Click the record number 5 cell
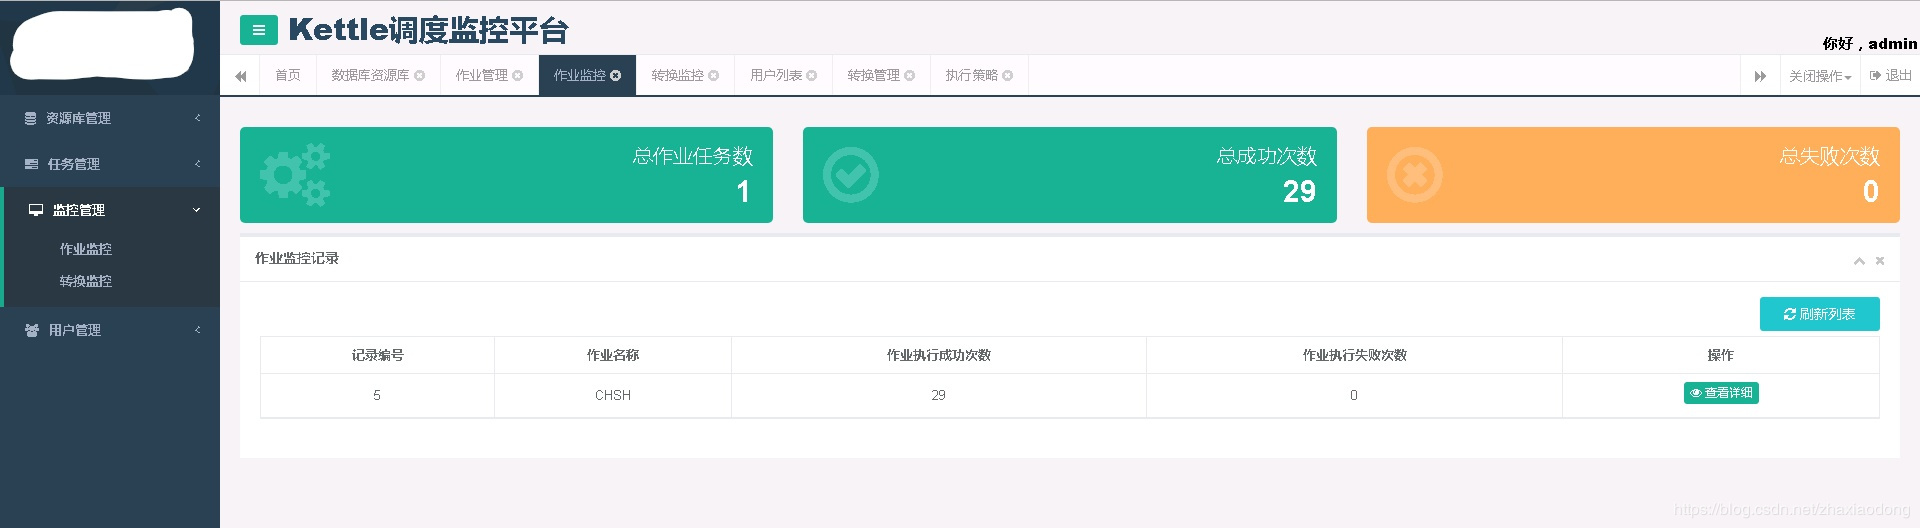1920x528 pixels. pos(377,395)
